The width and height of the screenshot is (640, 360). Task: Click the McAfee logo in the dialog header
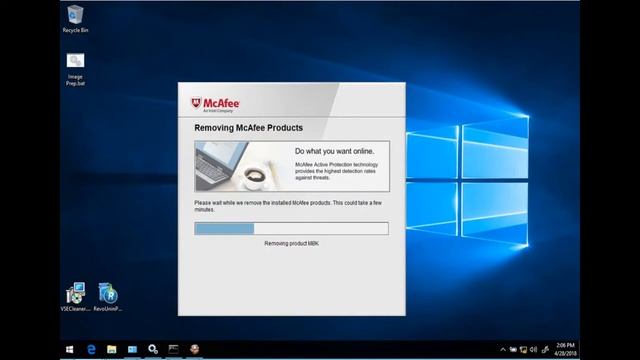point(216,104)
